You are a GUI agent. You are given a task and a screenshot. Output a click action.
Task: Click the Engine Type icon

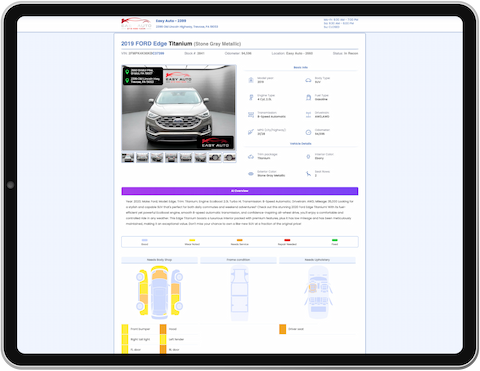coord(251,97)
